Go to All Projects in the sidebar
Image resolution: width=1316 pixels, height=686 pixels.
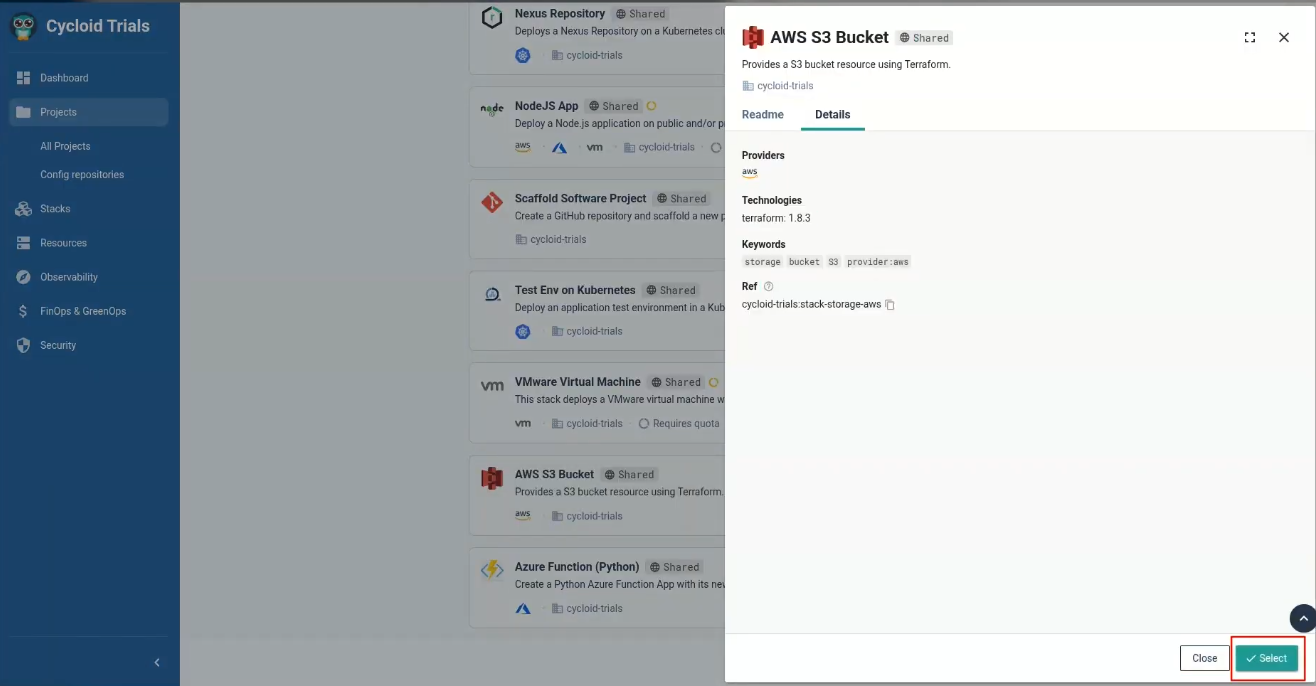coord(65,146)
